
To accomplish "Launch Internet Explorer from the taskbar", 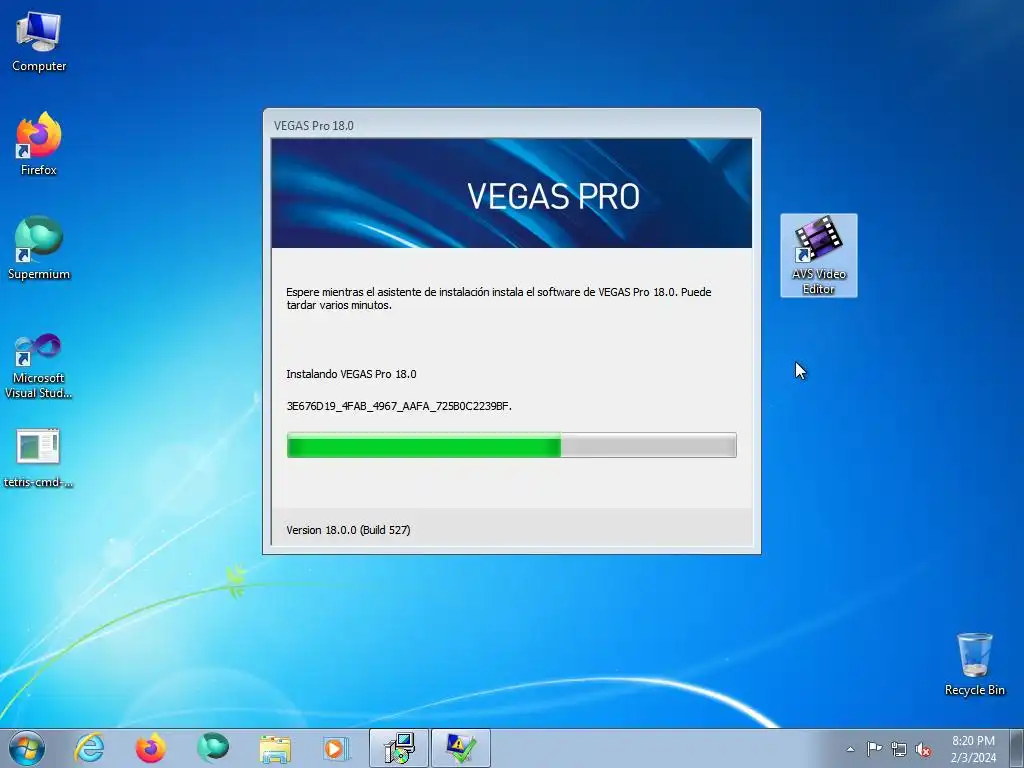I will tap(89, 748).
